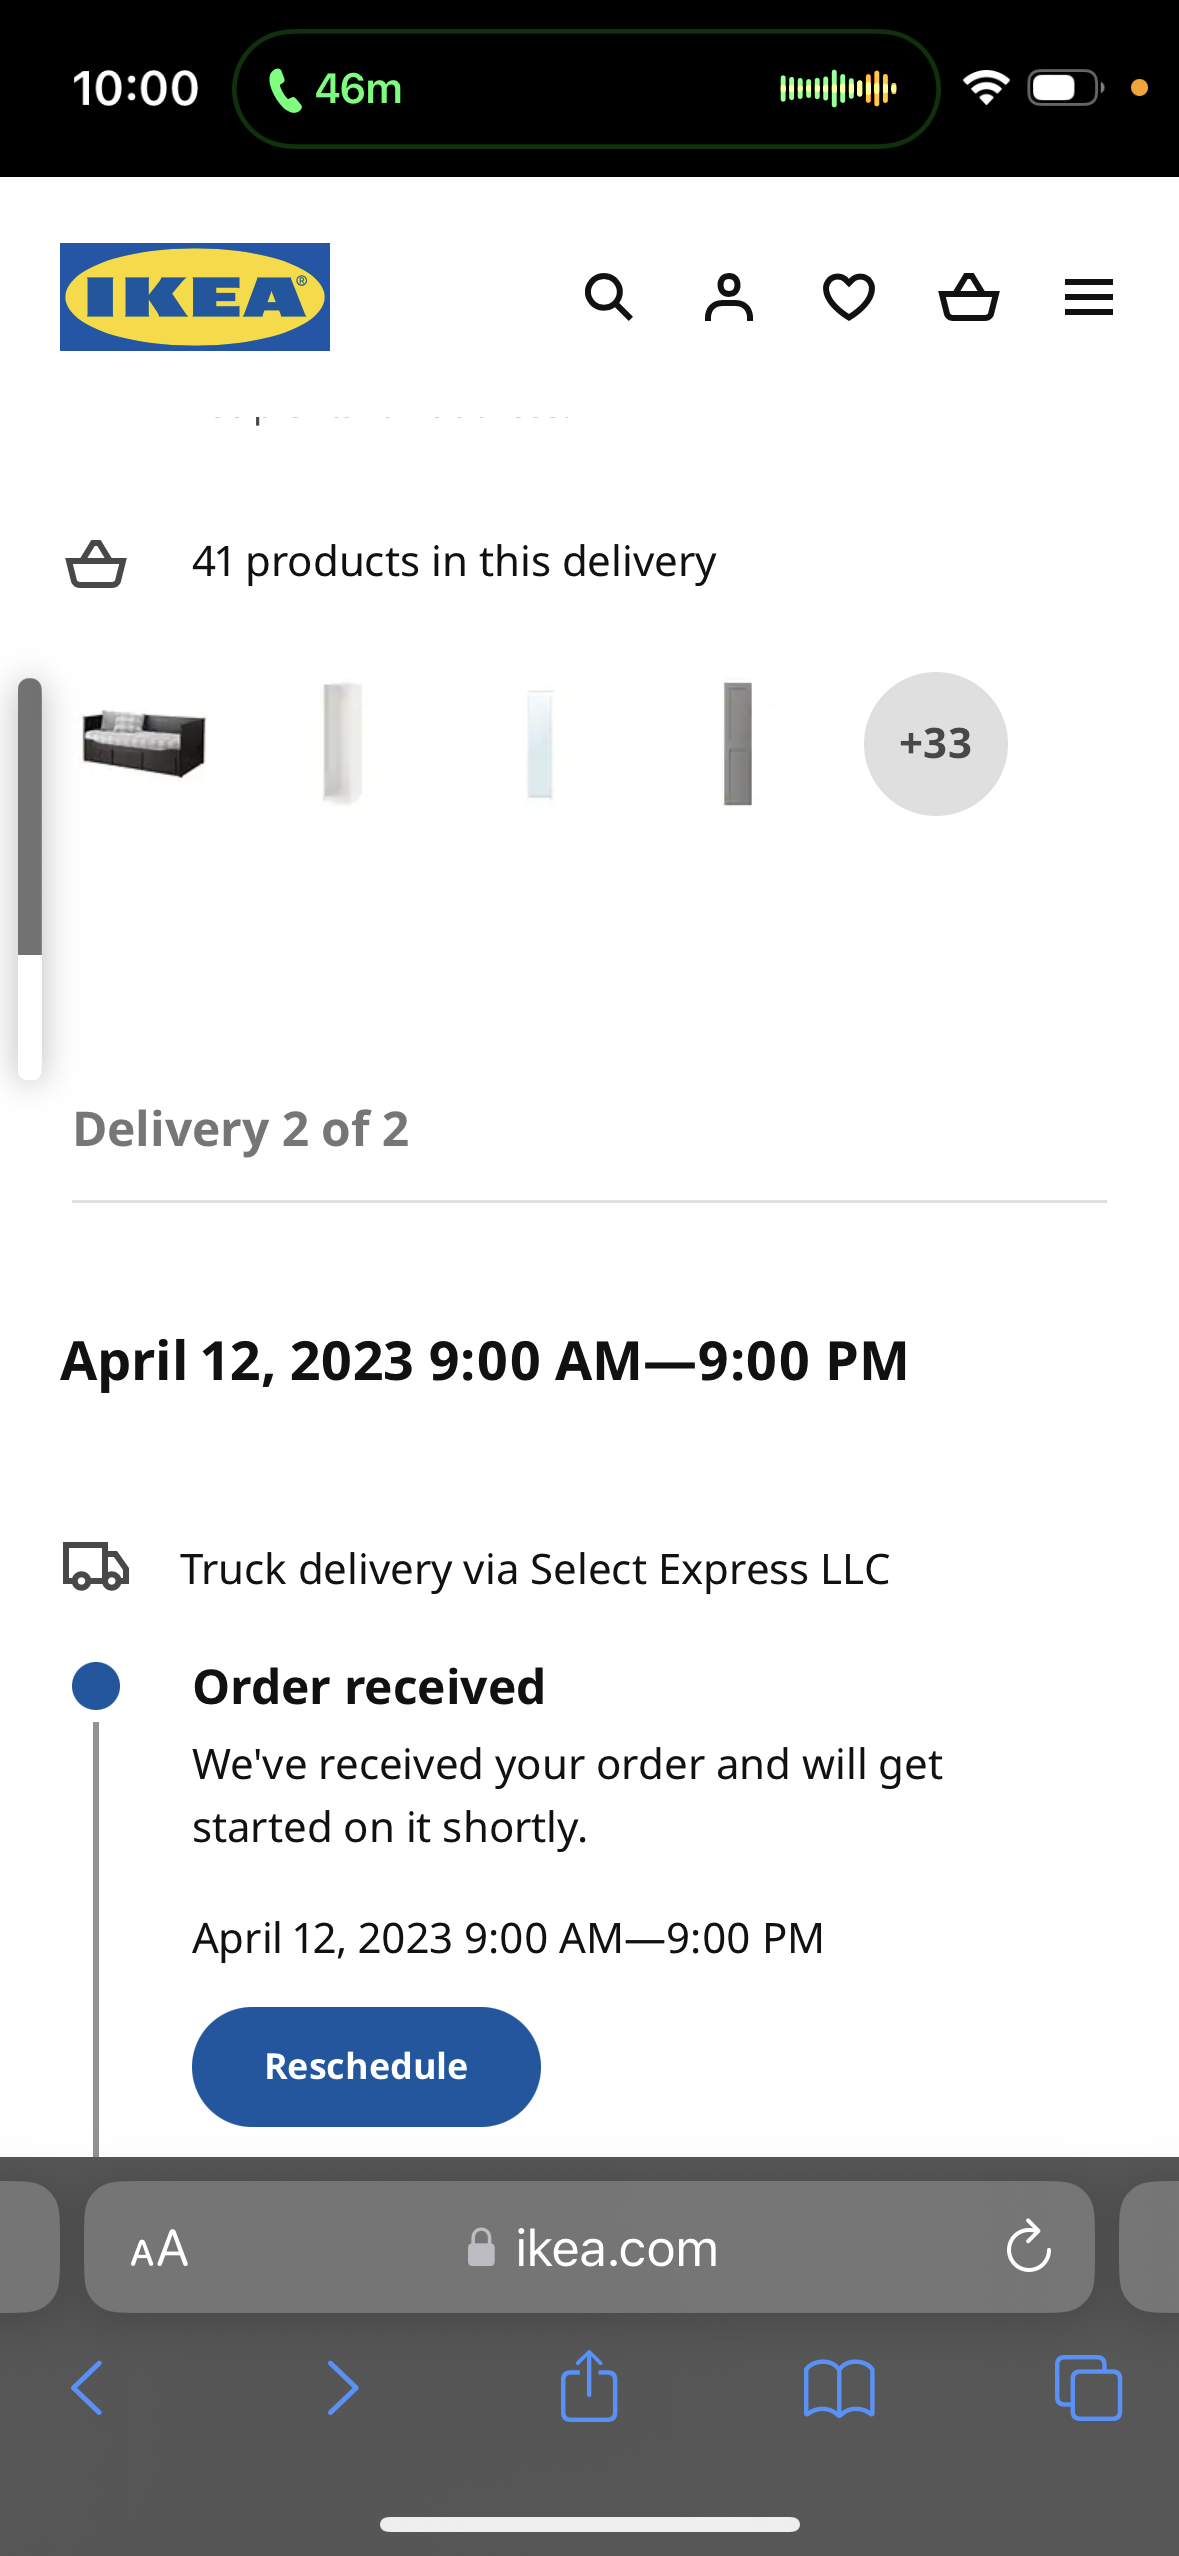This screenshot has width=1179, height=2556.
Task: Go back to previous page
Action: pyautogui.click(x=88, y=2388)
